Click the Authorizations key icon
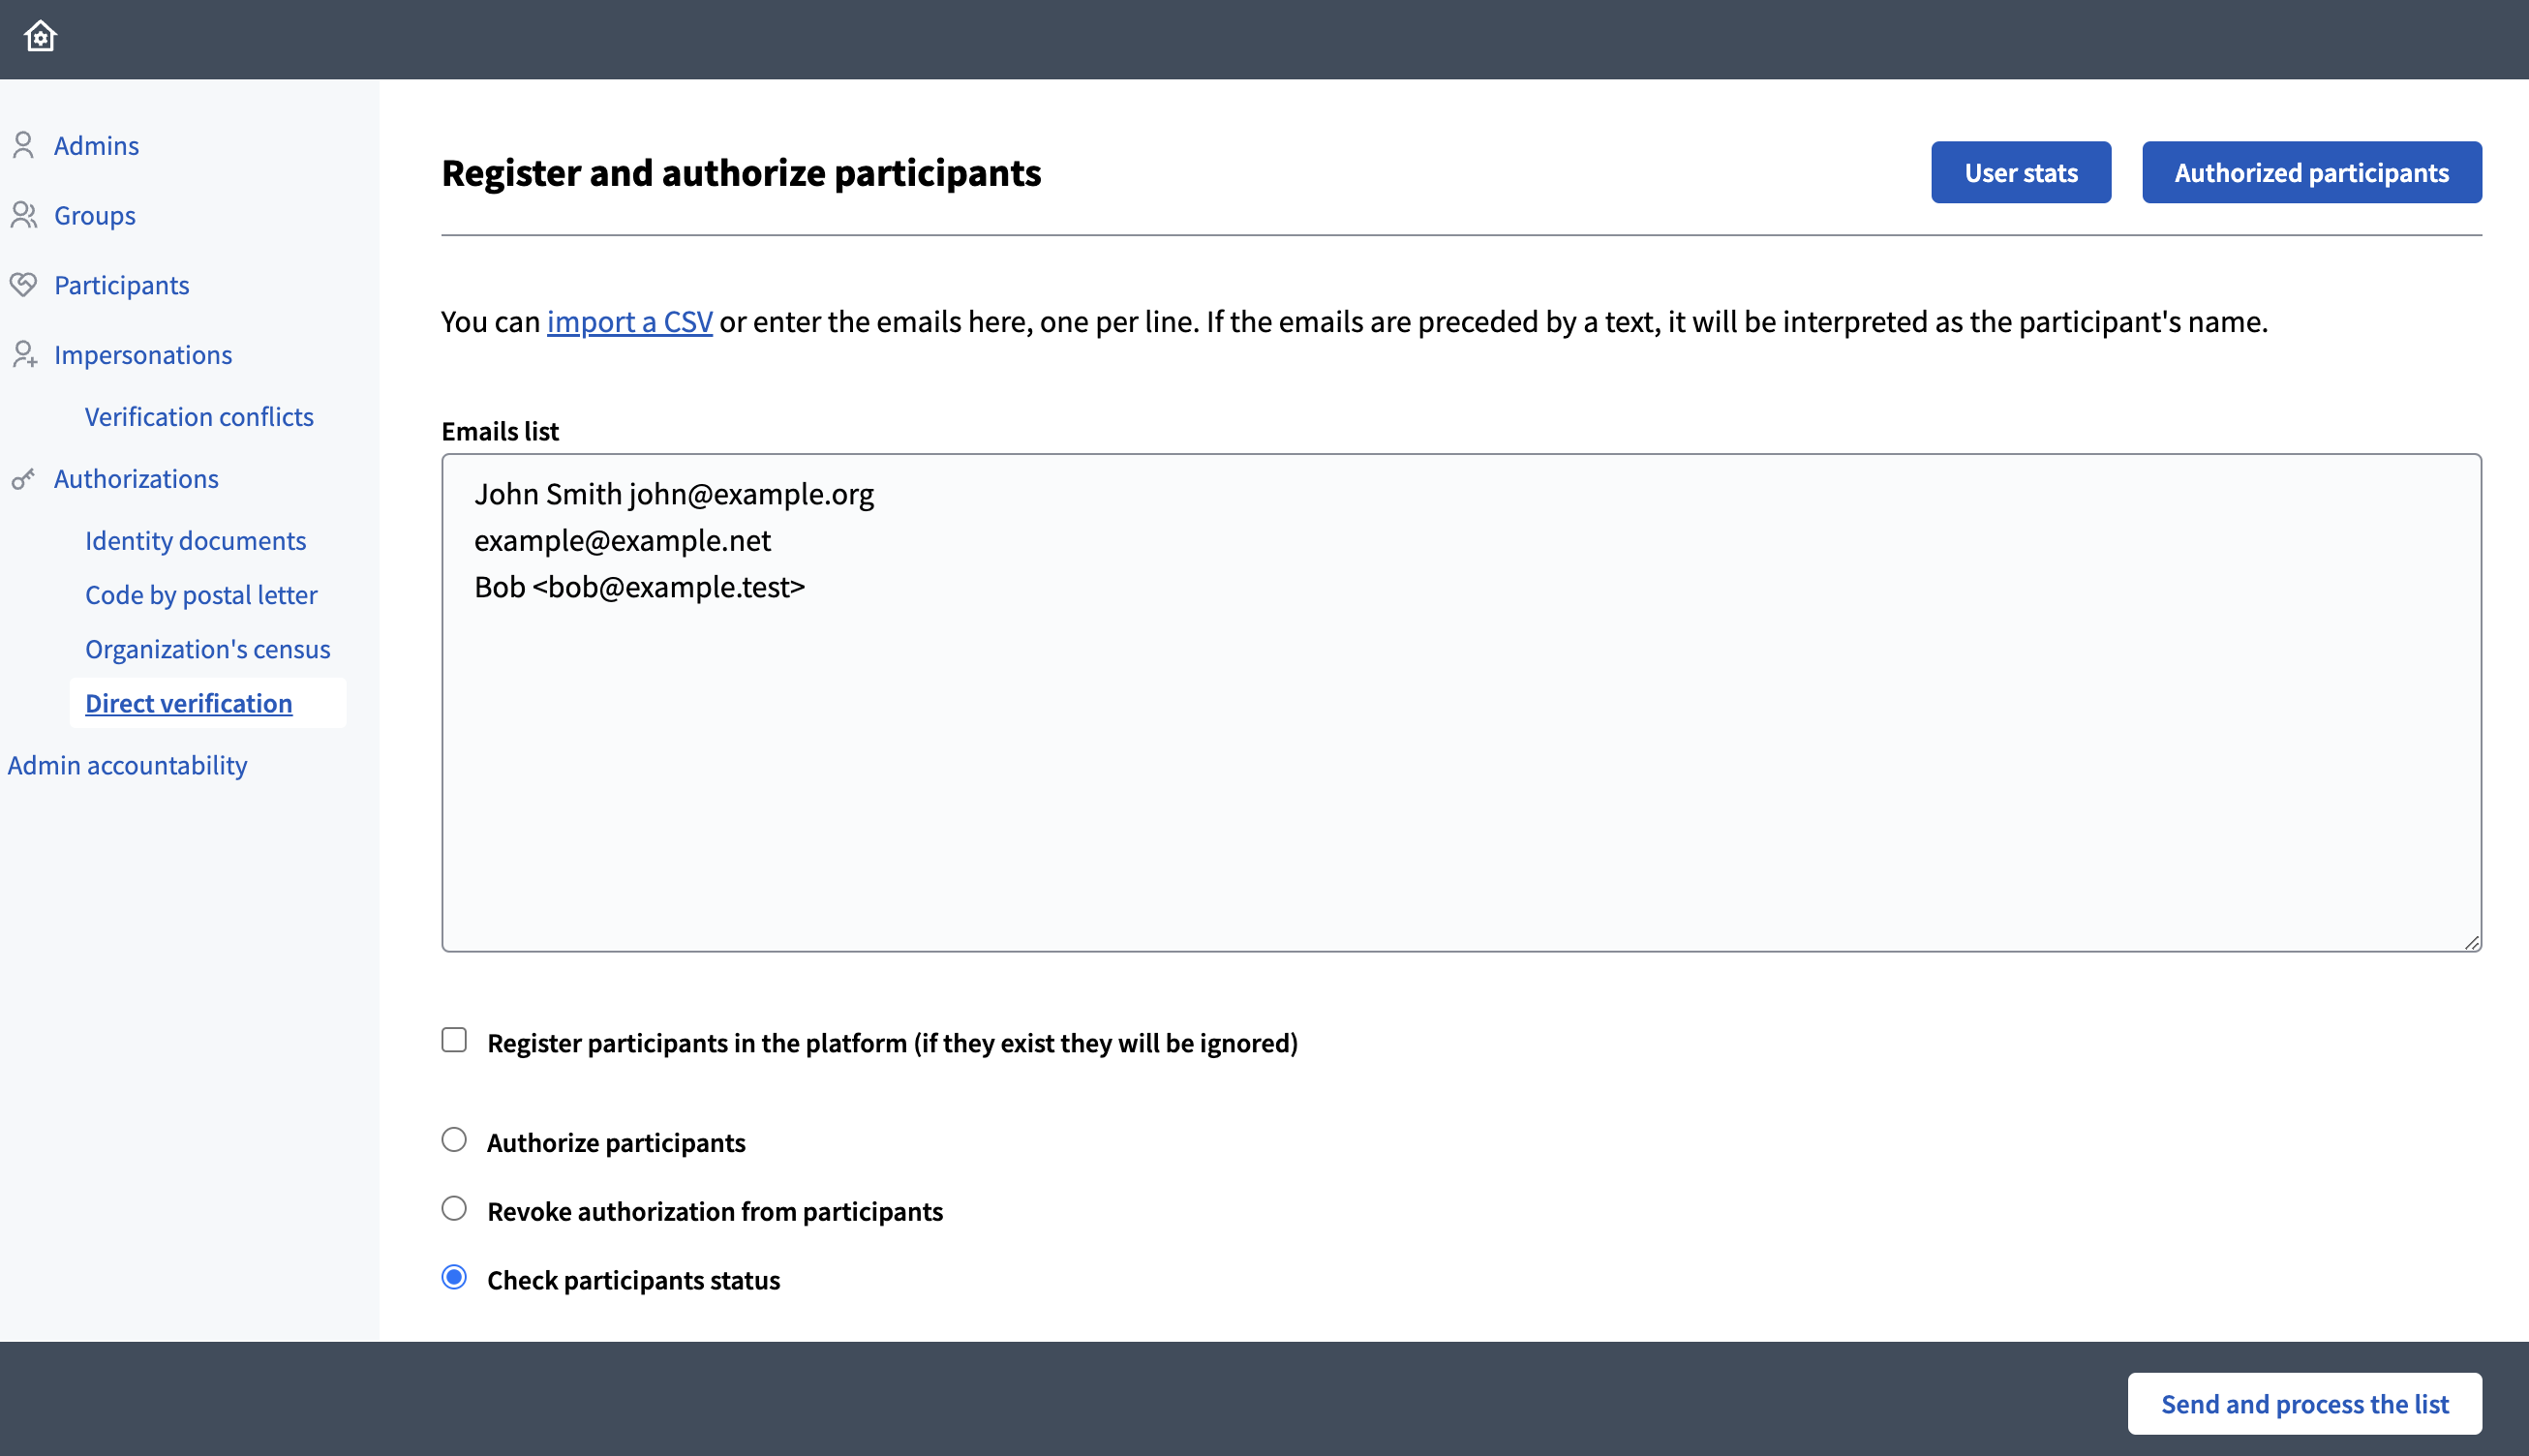 coord(24,479)
